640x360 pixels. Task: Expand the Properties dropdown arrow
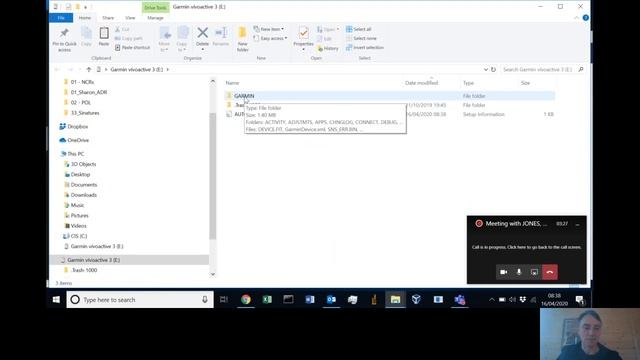[303, 49]
